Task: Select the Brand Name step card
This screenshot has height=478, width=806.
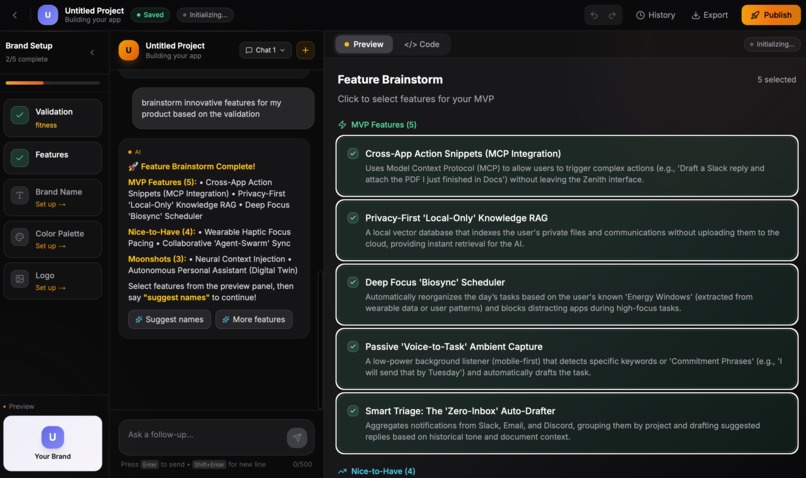Action: coord(53,197)
